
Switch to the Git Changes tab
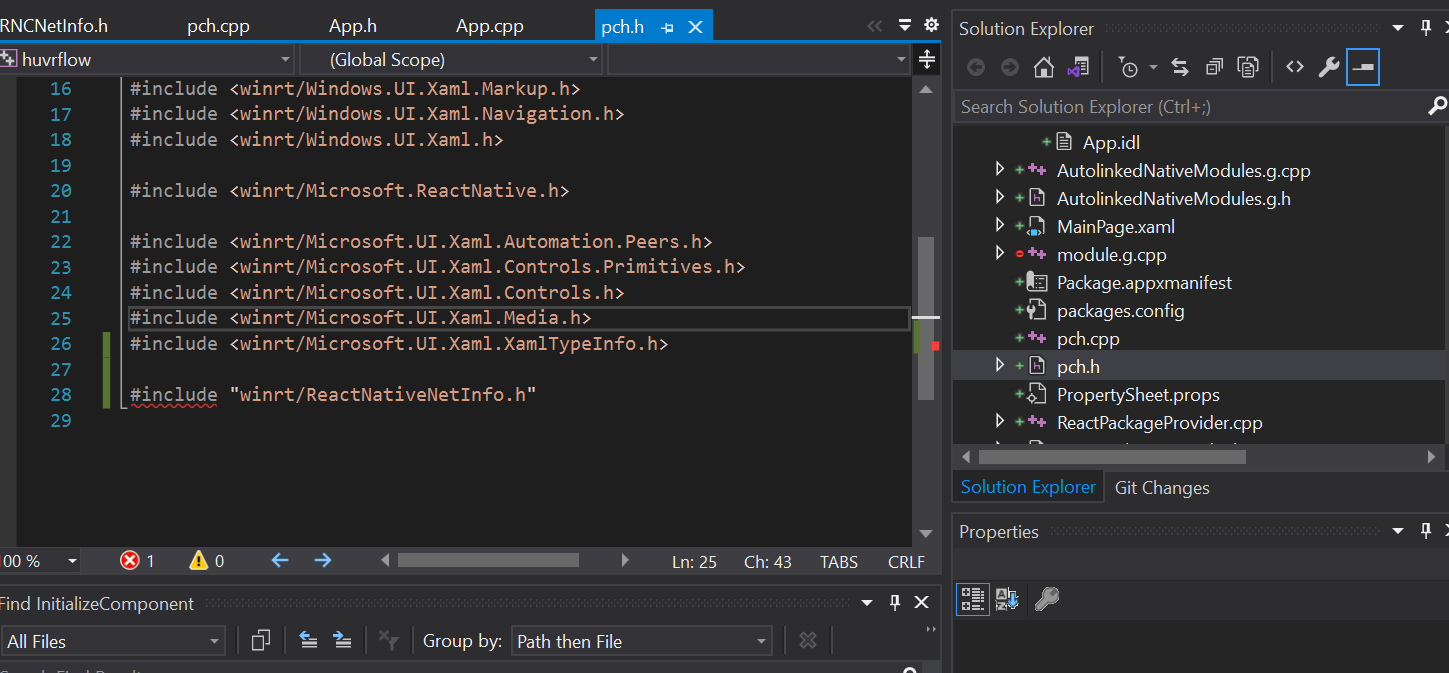(x=1162, y=487)
